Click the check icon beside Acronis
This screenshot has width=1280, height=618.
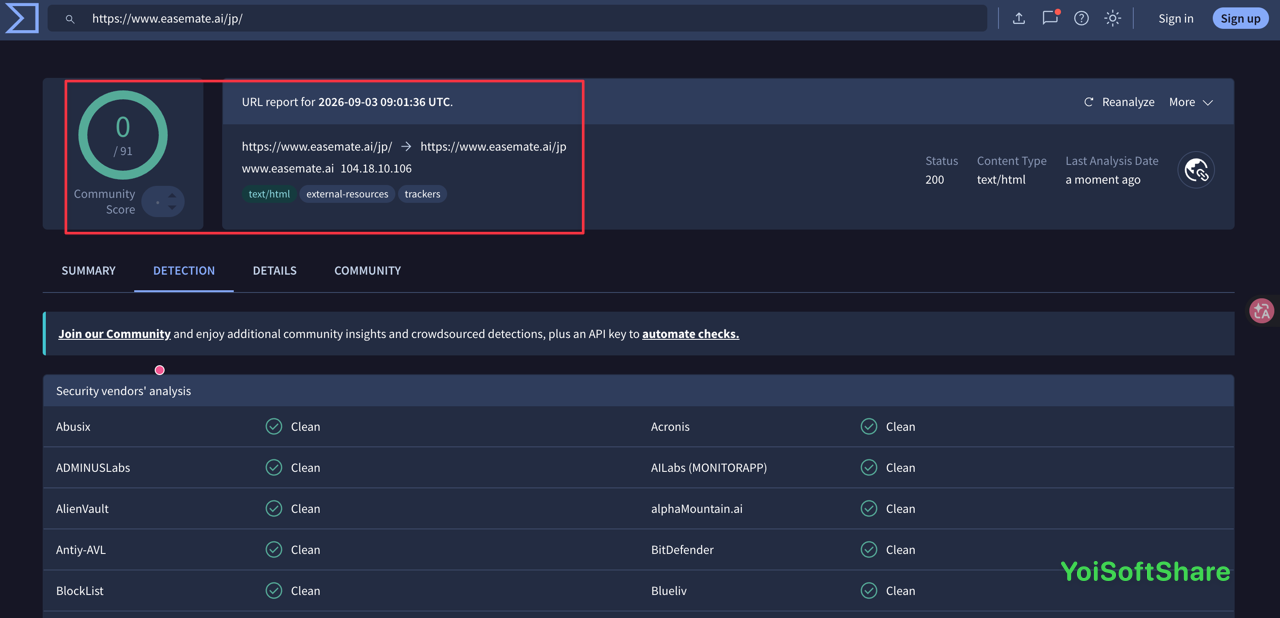click(869, 426)
